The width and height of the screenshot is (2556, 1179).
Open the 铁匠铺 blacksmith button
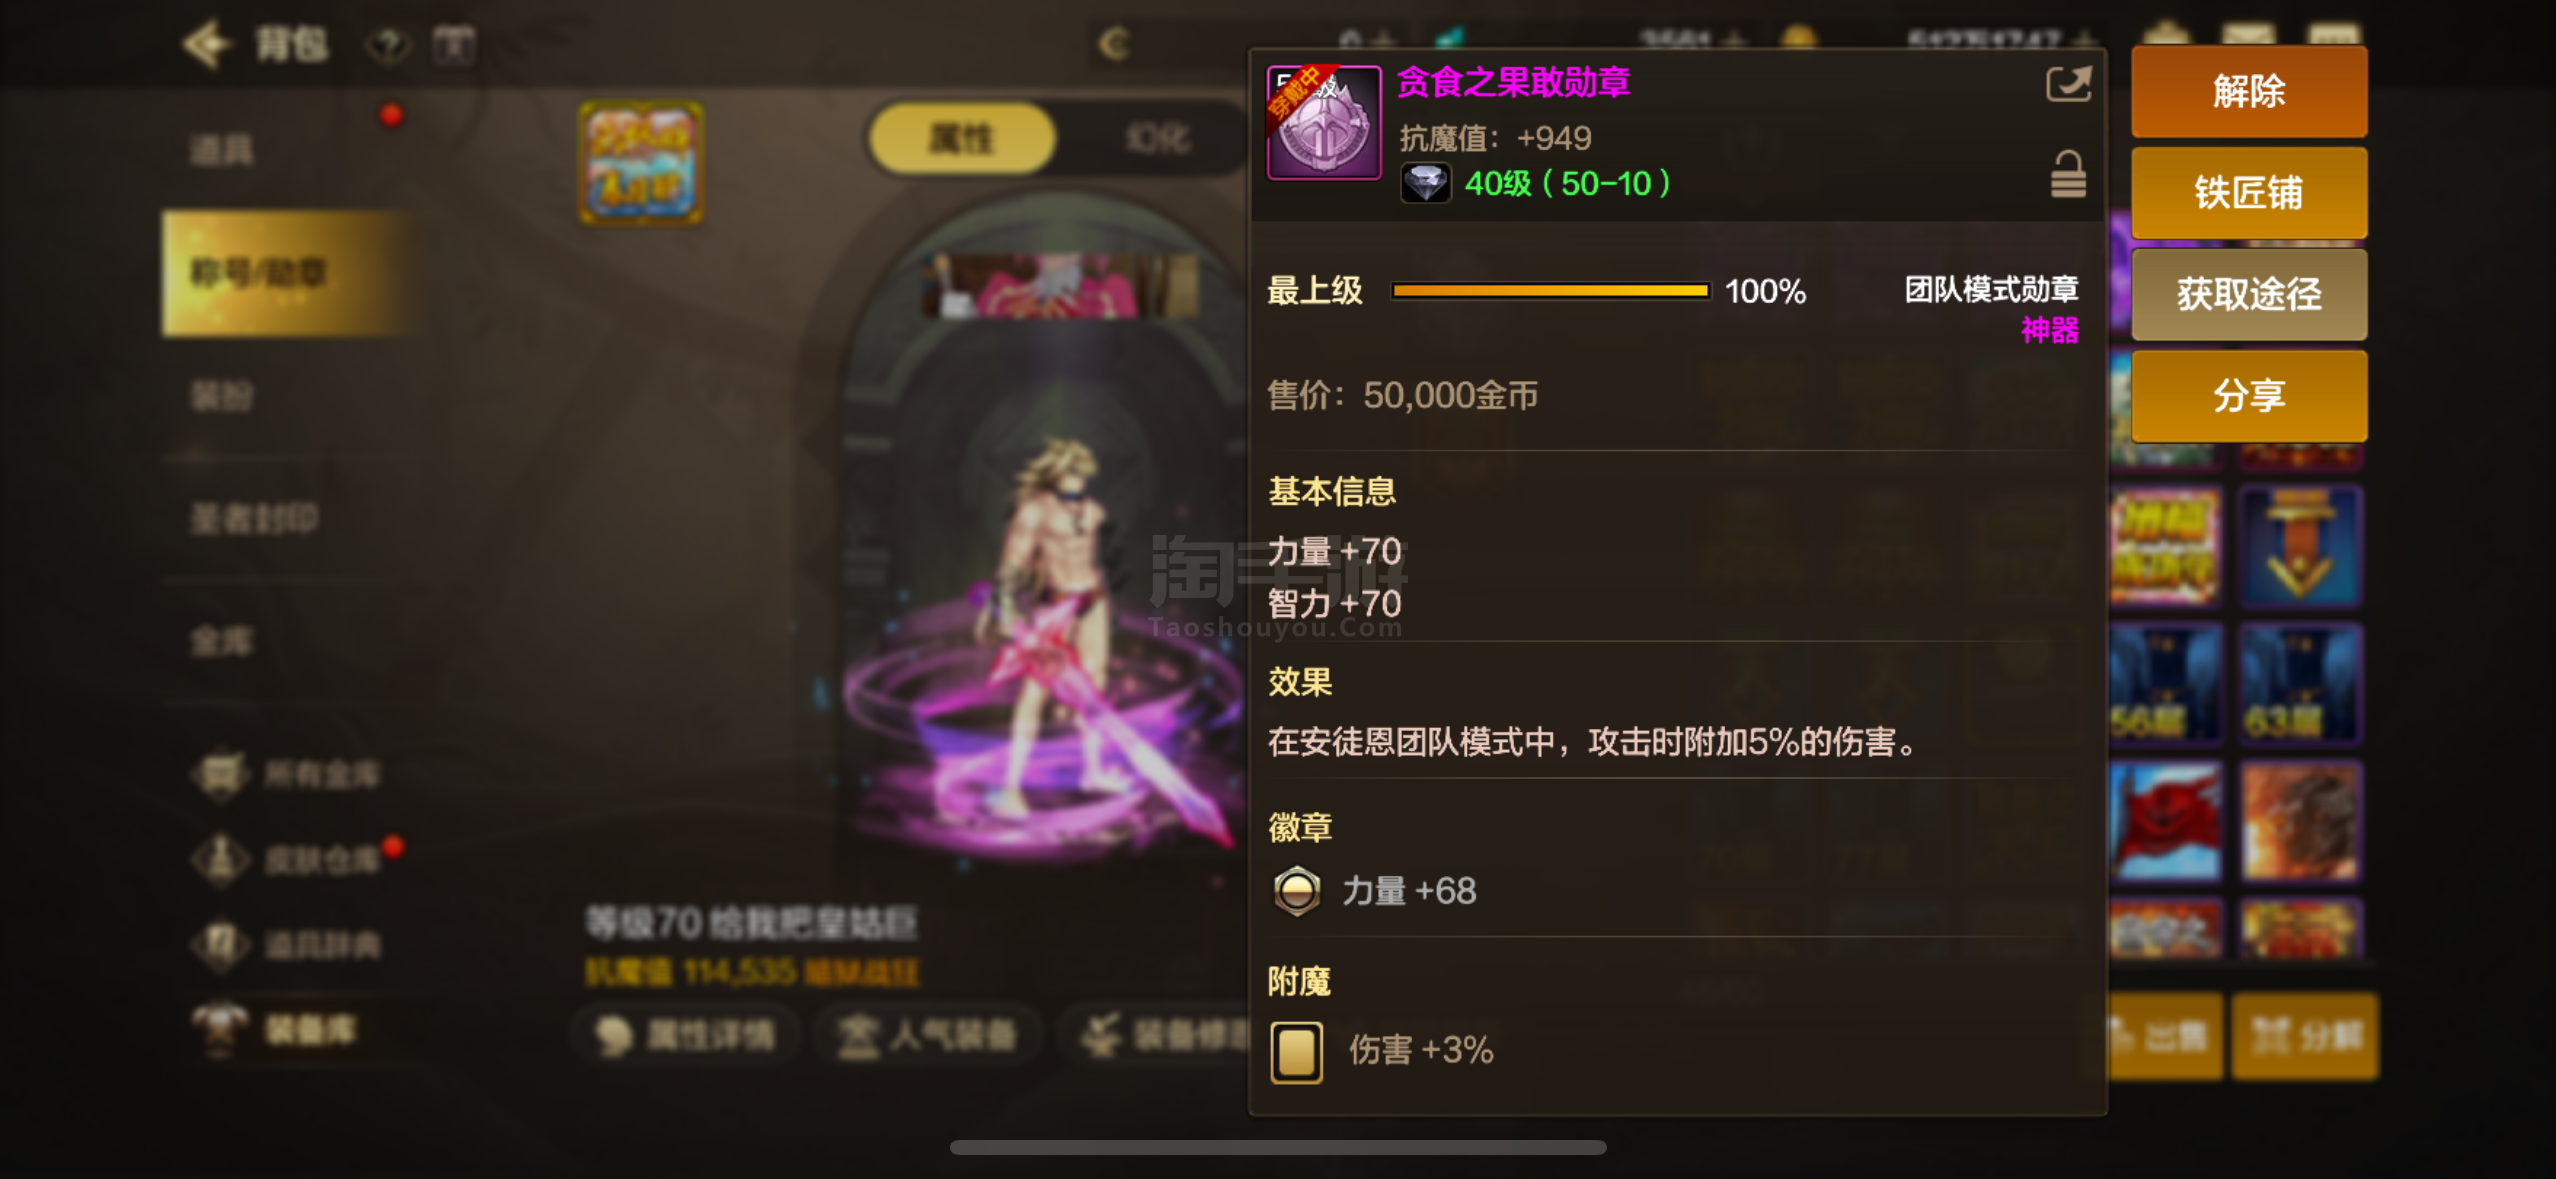pyautogui.click(x=2249, y=193)
